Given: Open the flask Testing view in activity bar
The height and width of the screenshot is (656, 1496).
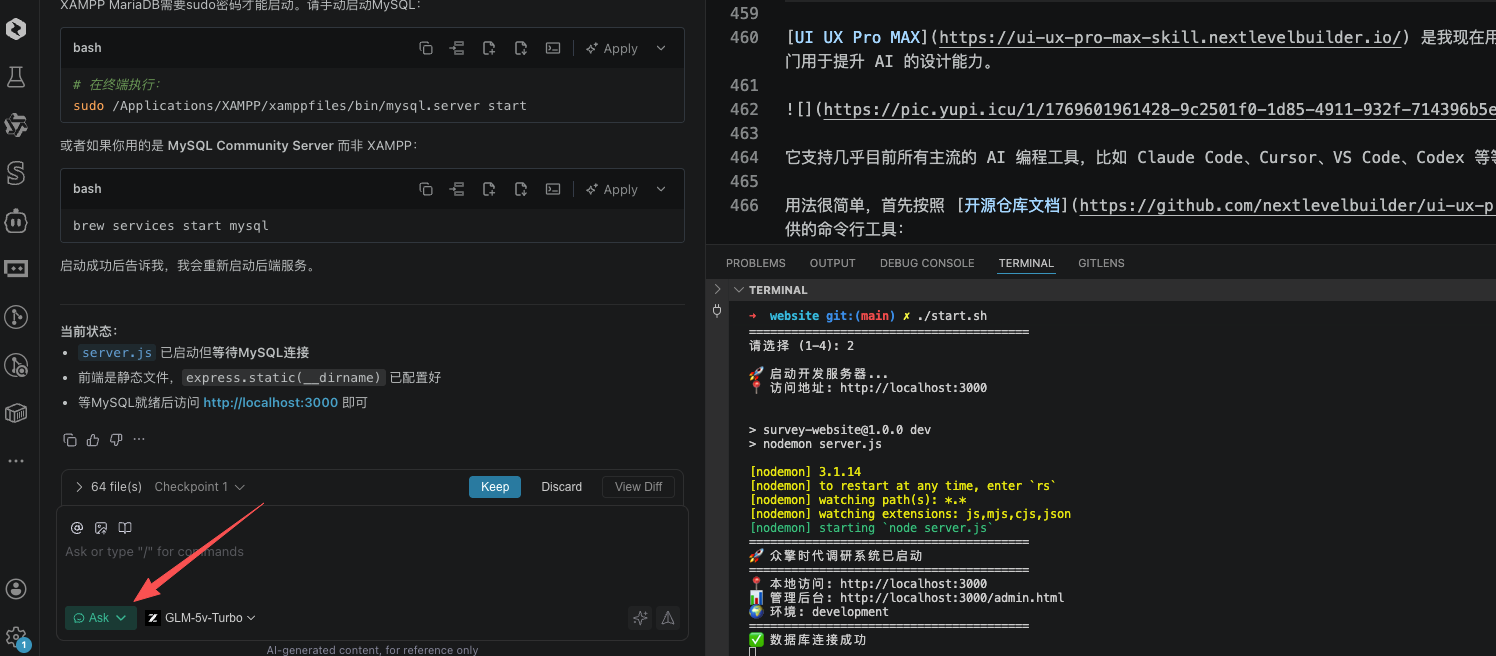Looking at the screenshot, I should (x=16, y=76).
